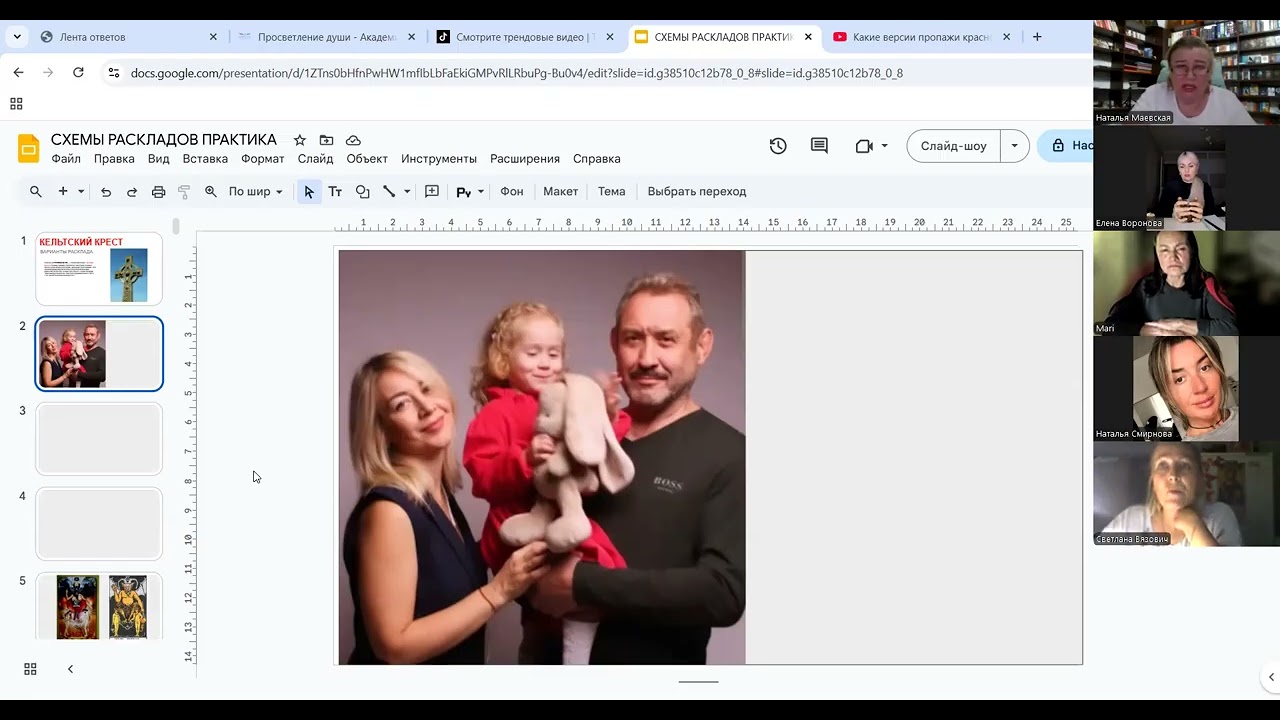
Task: Undo the last action
Action: 106,192
